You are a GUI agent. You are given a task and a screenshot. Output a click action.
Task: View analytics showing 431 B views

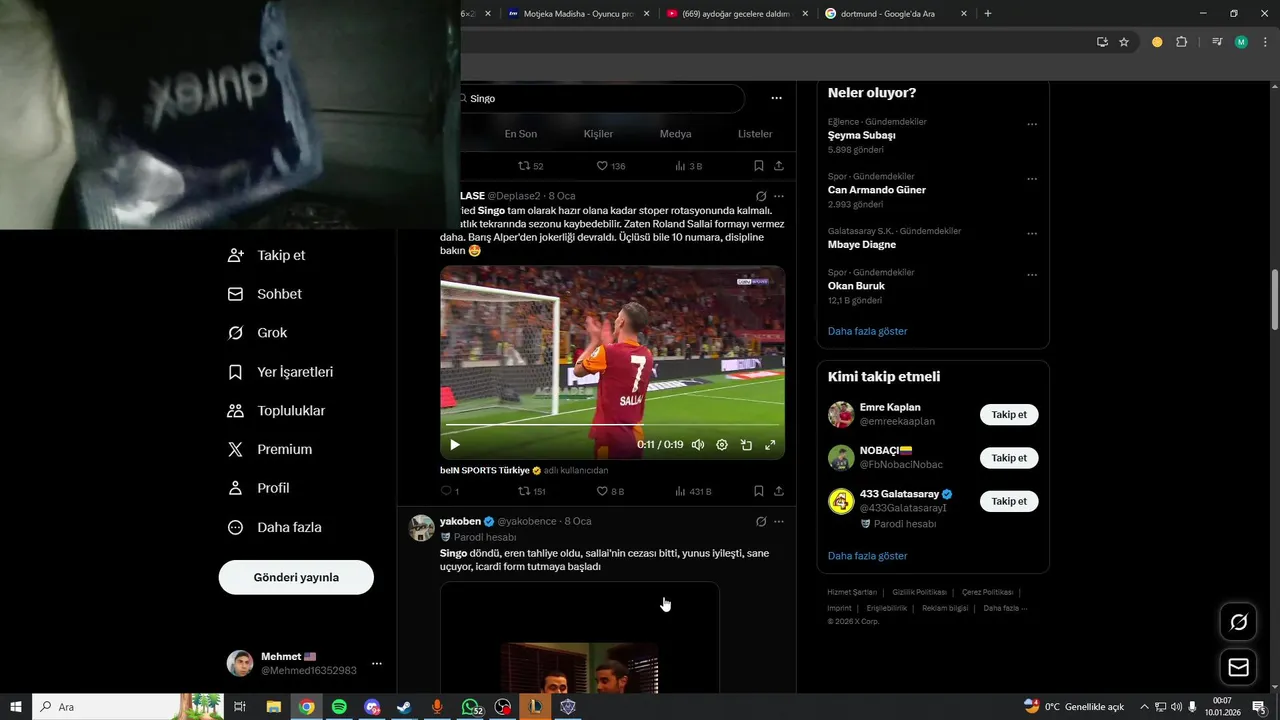pyautogui.click(x=693, y=491)
